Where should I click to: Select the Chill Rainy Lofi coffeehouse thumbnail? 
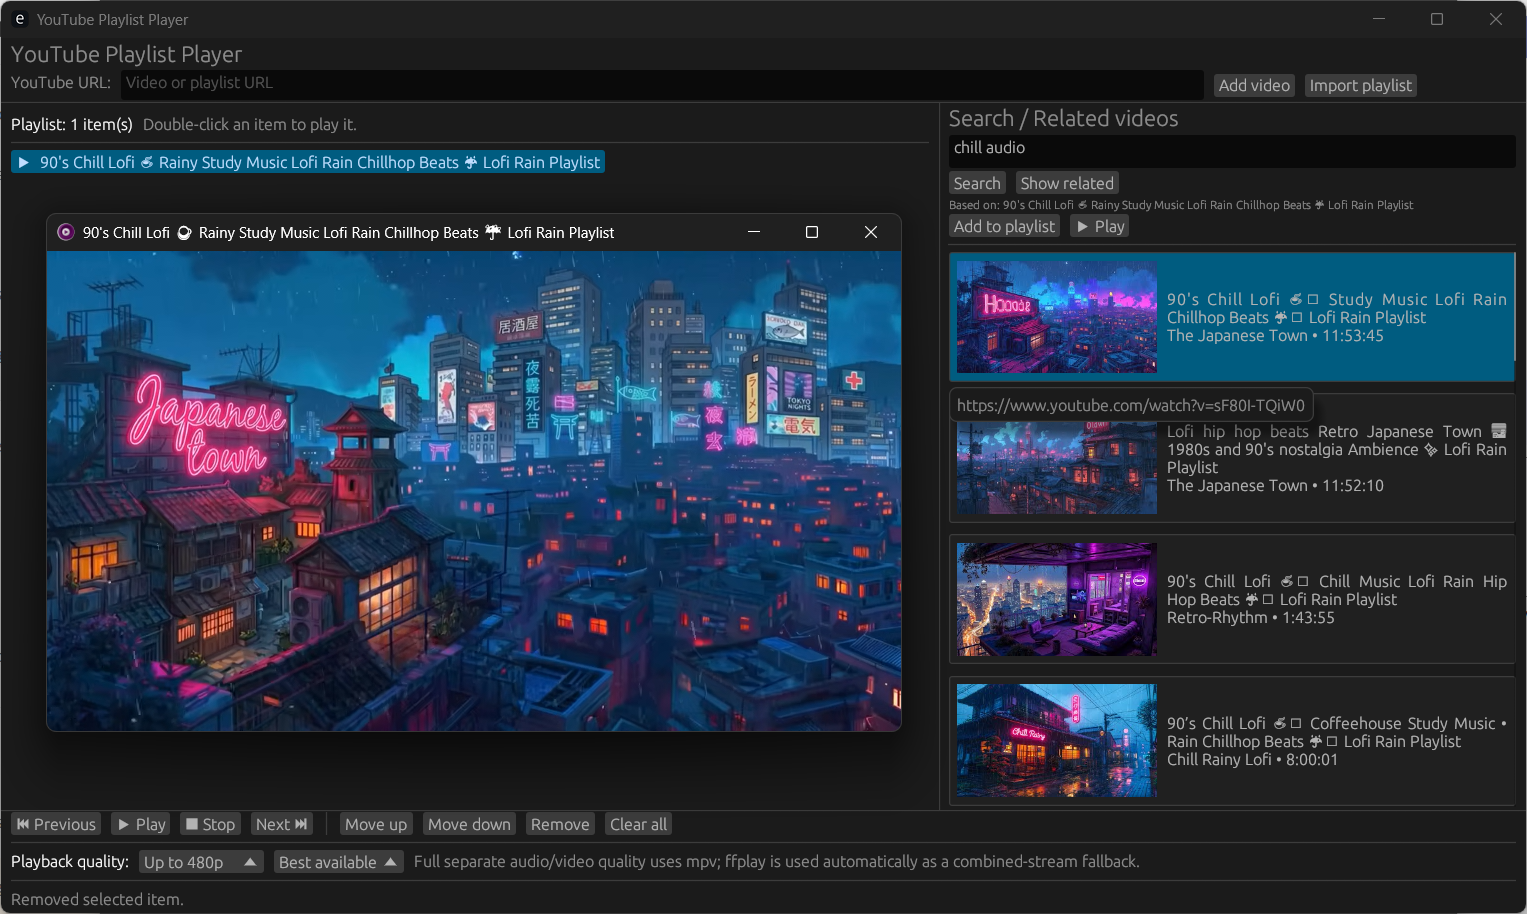click(x=1057, y=740)
